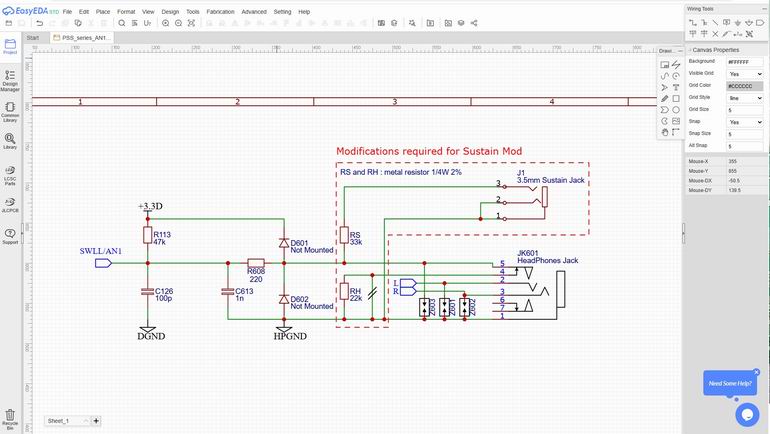The image size is (770, 434).
Task: Click the Fit to window toolbar icon
Action: pyautogui.click(x=192, y=23)
